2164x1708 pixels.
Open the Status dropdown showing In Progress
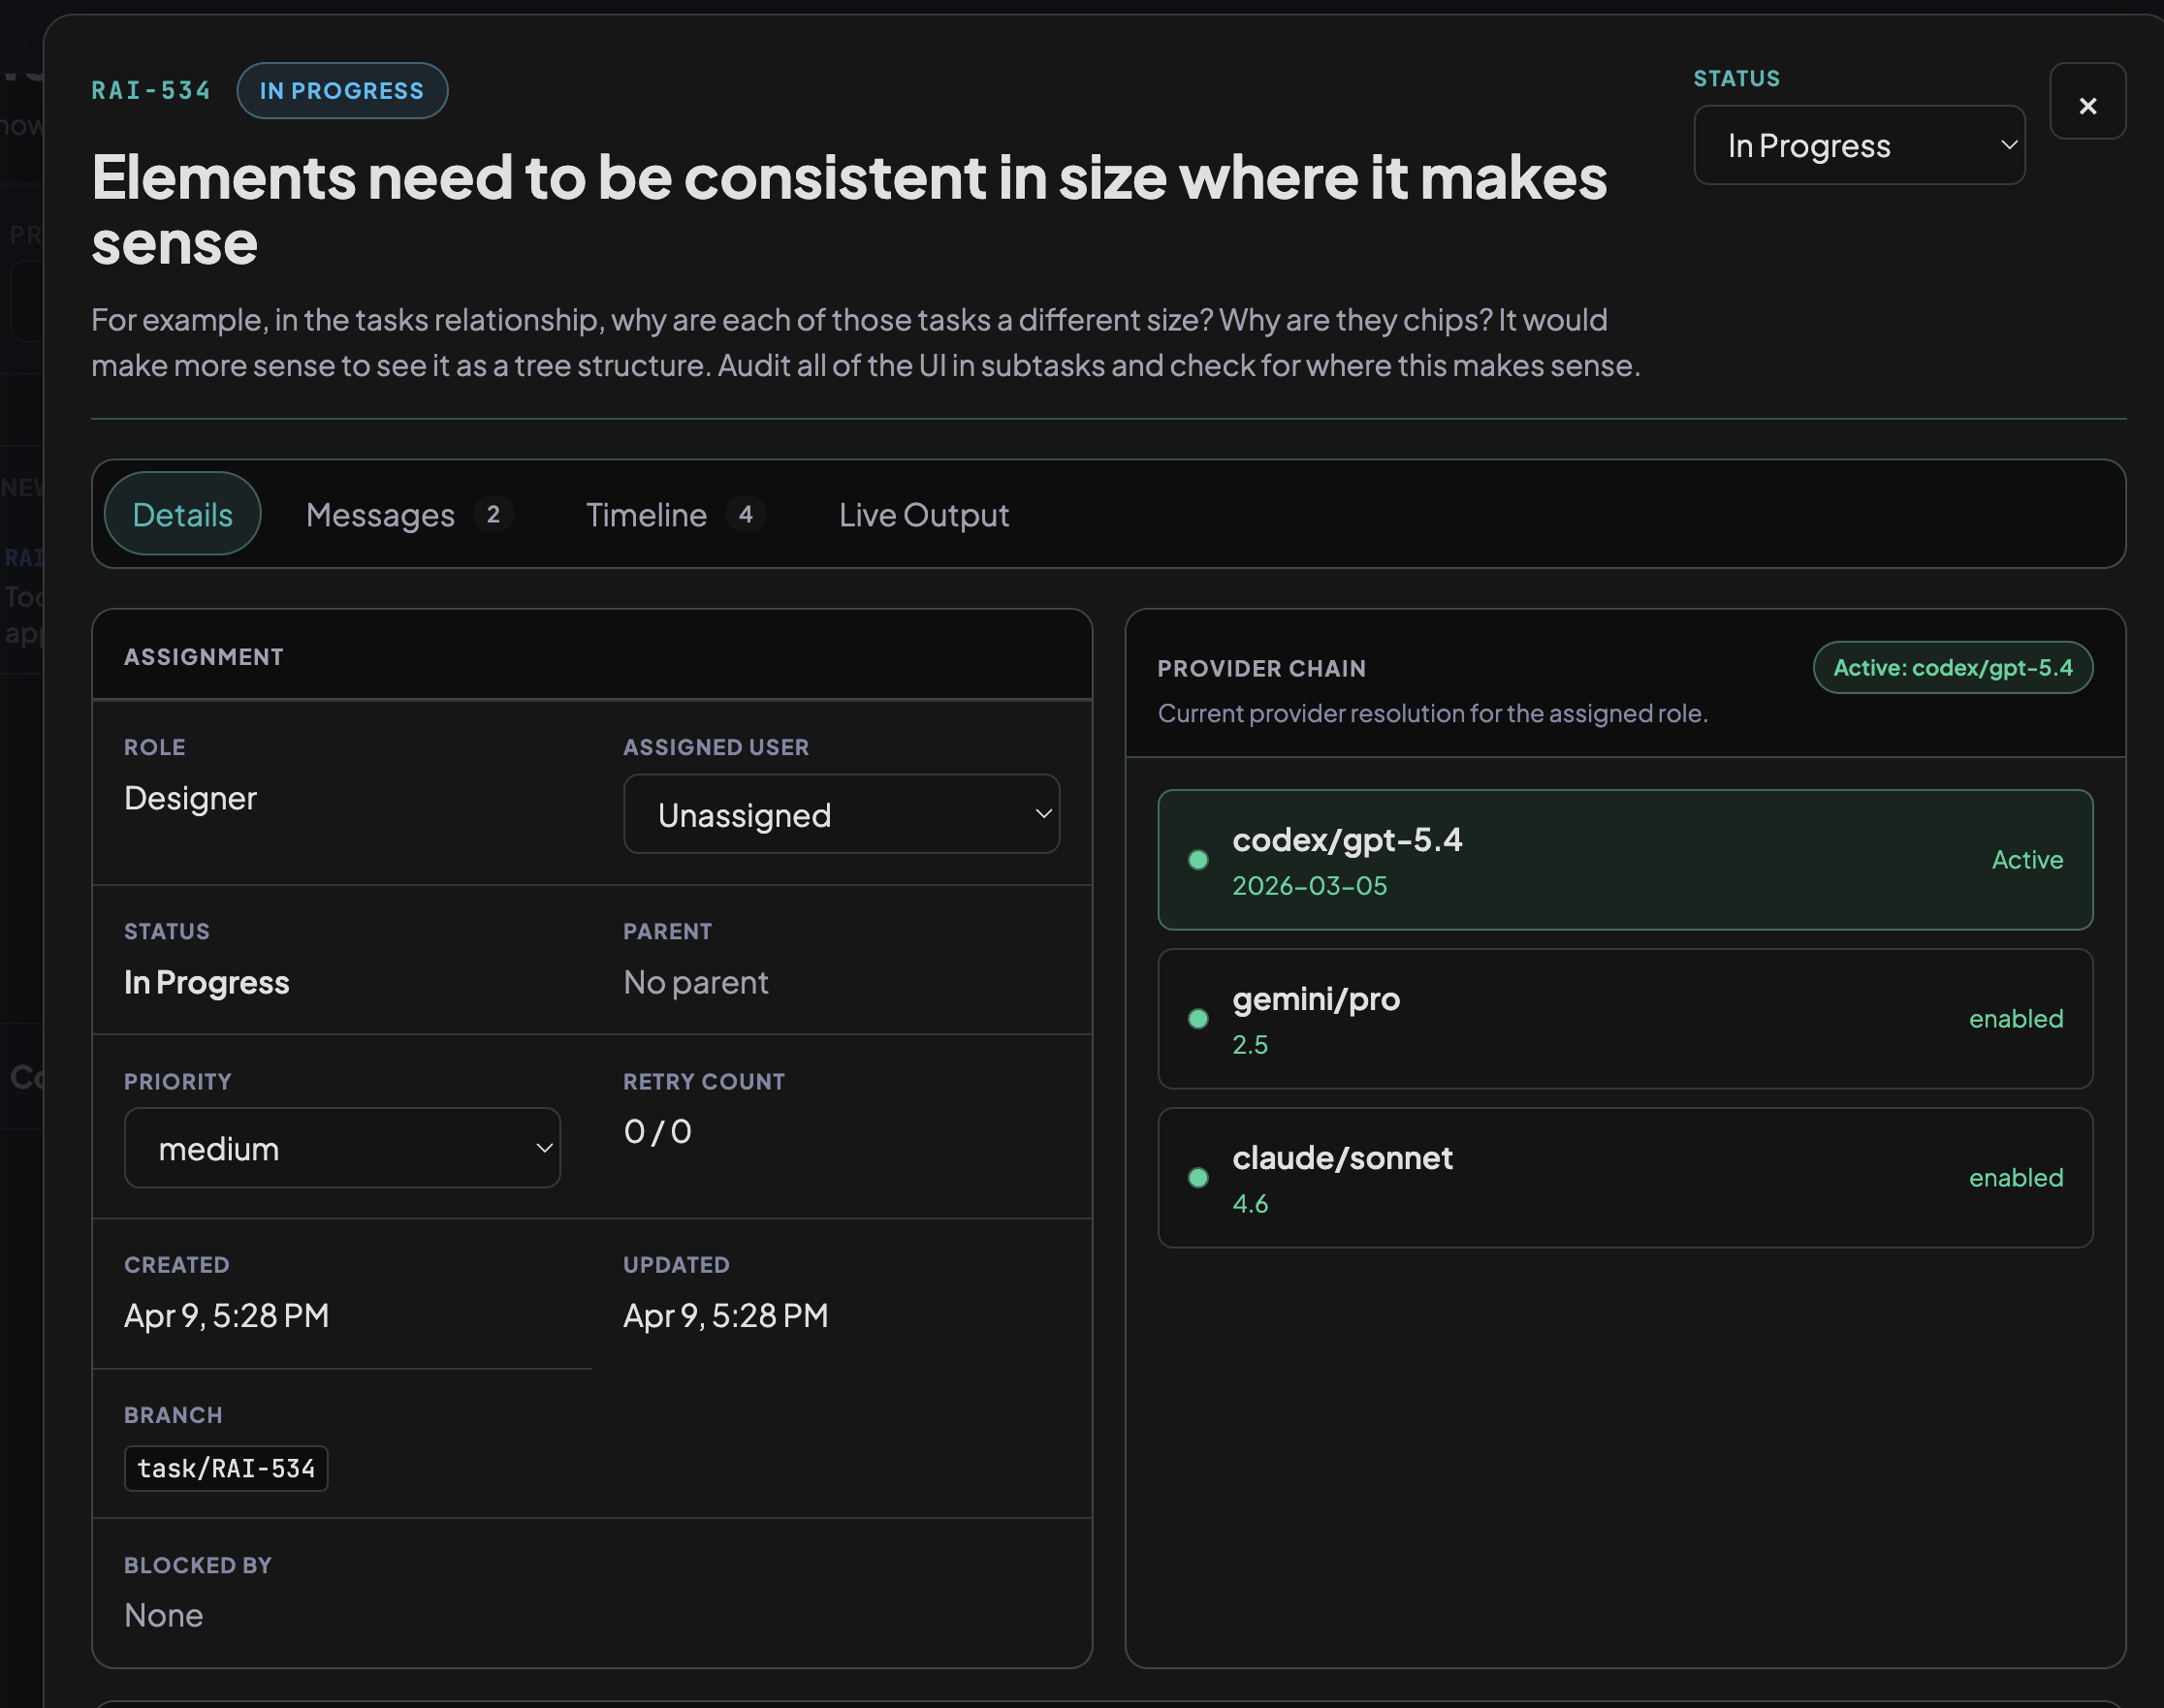(x=1859, y=145)
